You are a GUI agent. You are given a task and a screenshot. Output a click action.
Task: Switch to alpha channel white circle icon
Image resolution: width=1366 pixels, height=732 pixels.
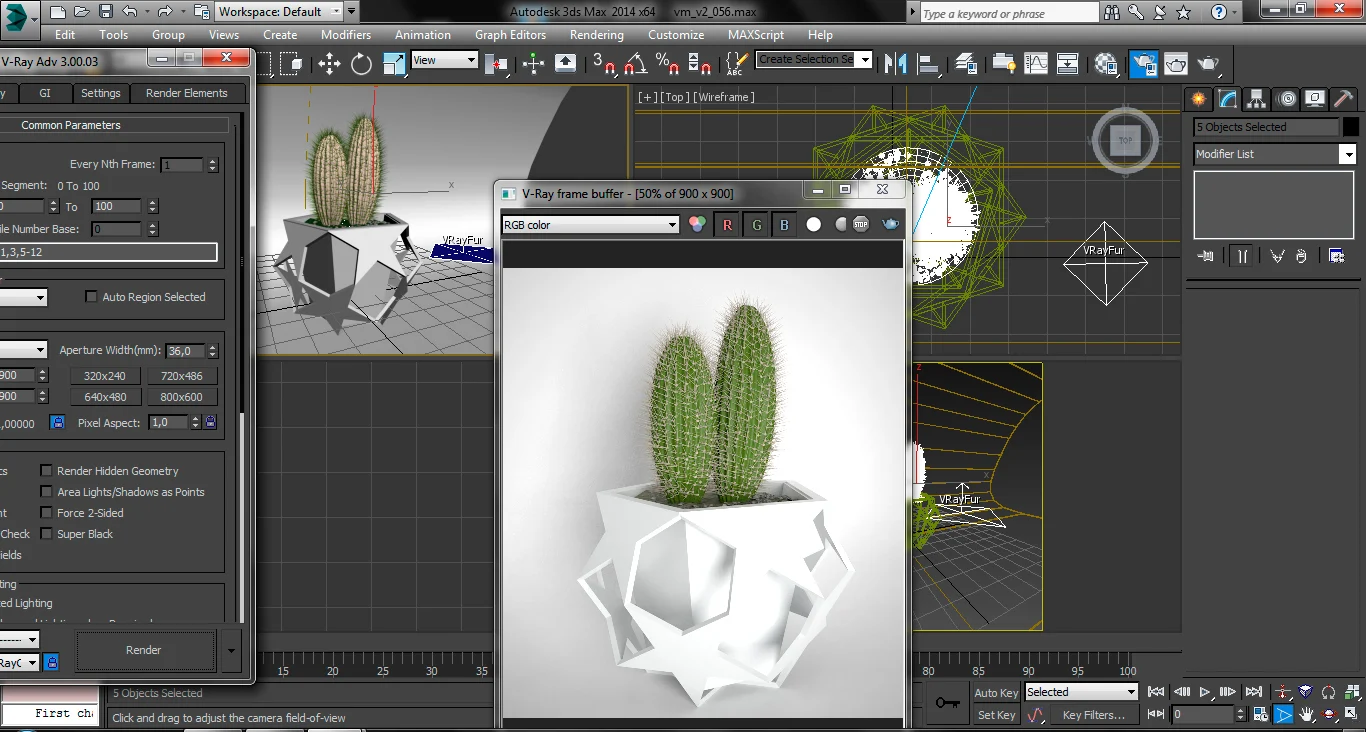pos(814,225)
